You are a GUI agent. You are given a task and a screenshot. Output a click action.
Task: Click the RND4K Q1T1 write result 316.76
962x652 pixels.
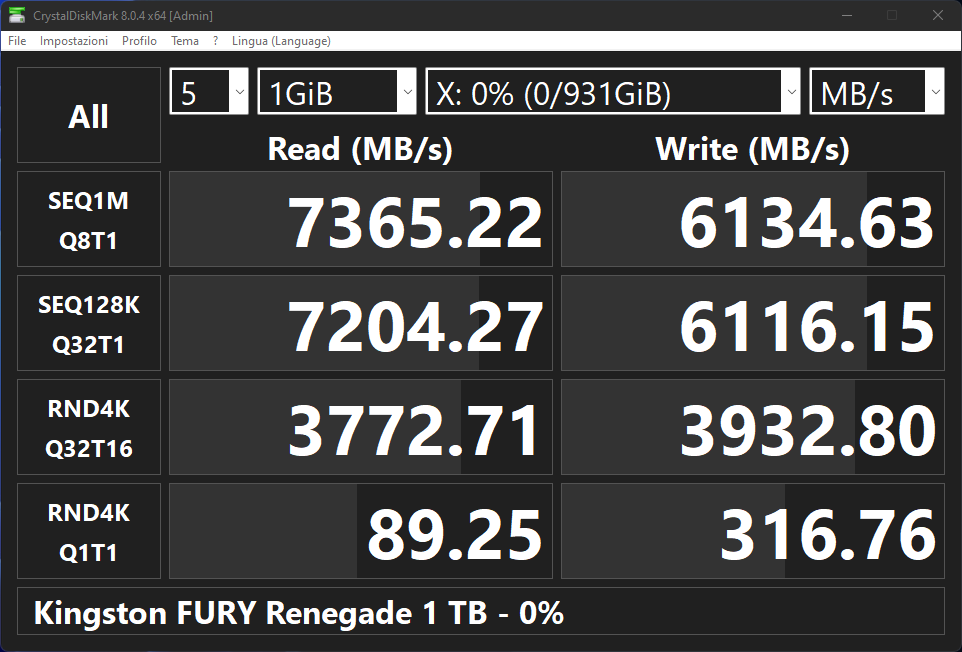(753, 531)
